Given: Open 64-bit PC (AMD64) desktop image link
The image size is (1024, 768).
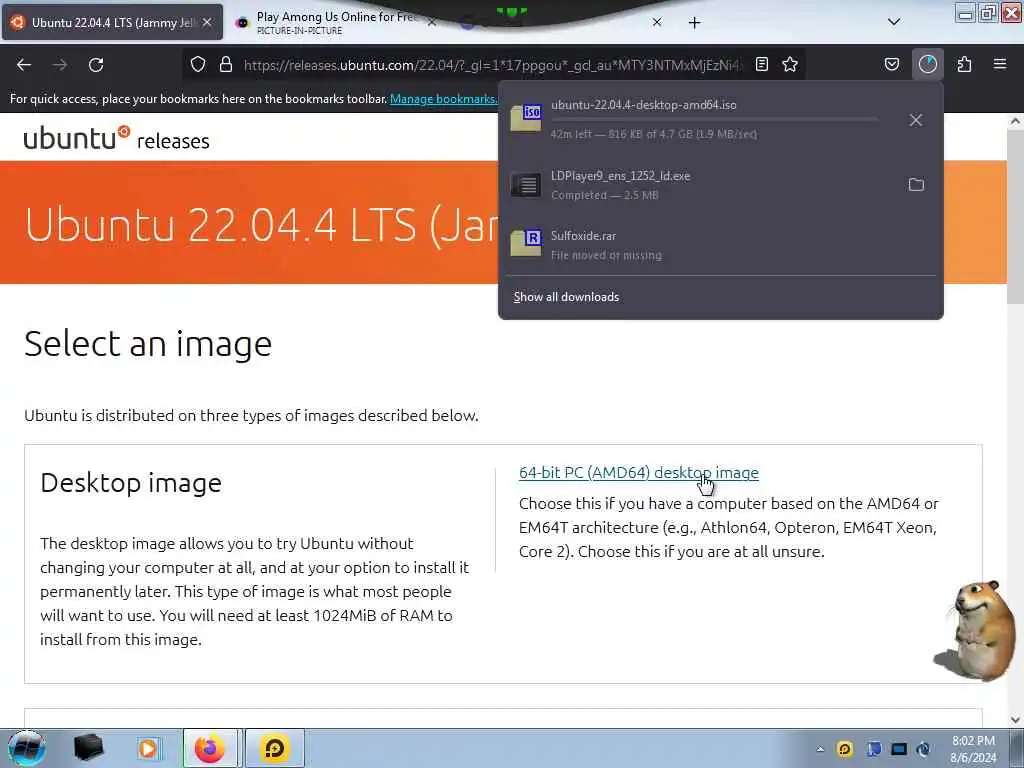Looking at the screenshot, I should pyautogui.click(x=639, y=472).
